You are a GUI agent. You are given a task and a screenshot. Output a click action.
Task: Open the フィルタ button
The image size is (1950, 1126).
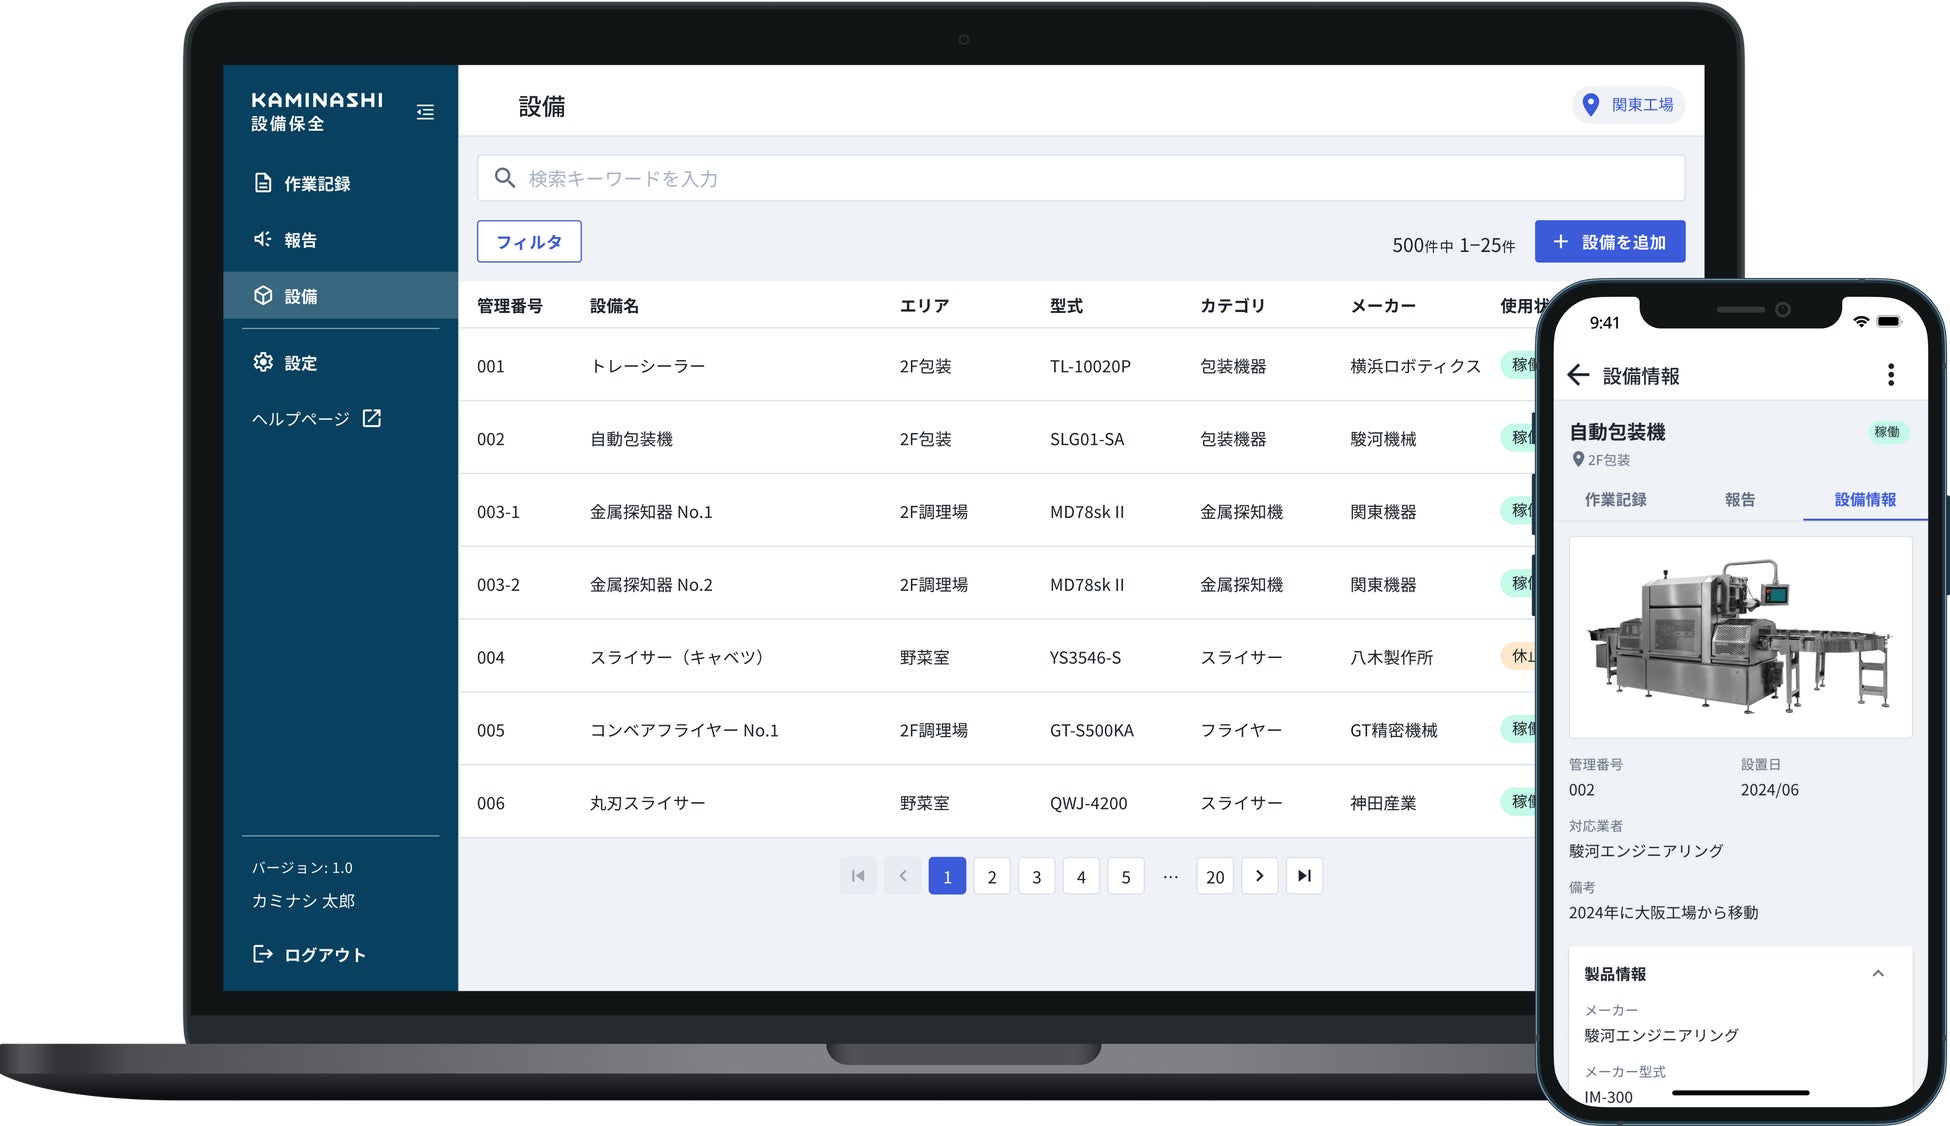click(529, 242)
